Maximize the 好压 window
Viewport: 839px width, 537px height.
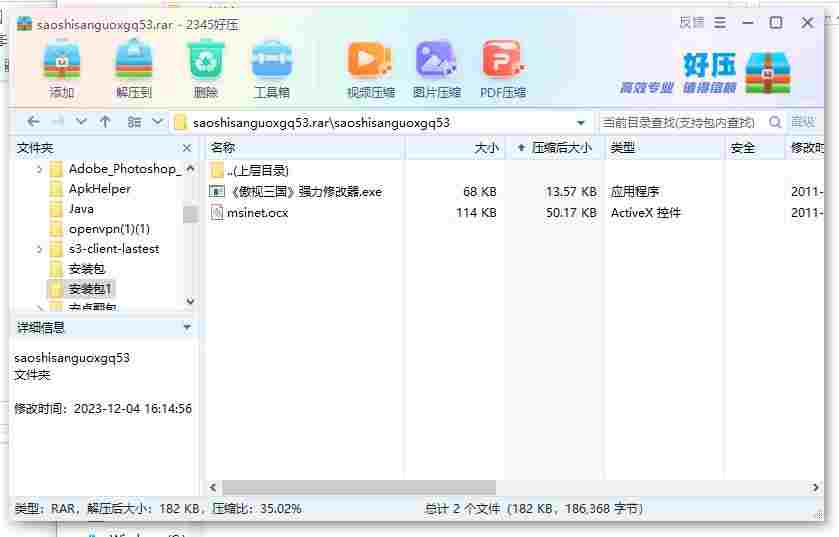pyautogui.click(x=776, y=22)
